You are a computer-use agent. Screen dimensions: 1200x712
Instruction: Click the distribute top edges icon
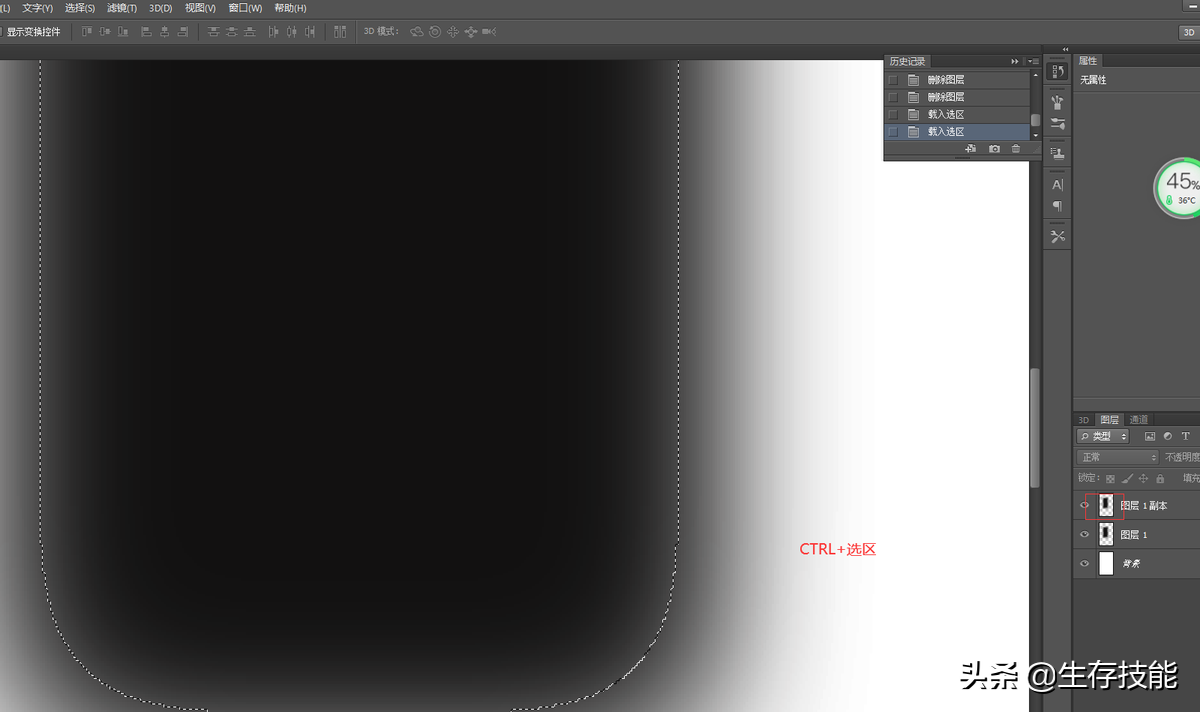tap(213, 32)
